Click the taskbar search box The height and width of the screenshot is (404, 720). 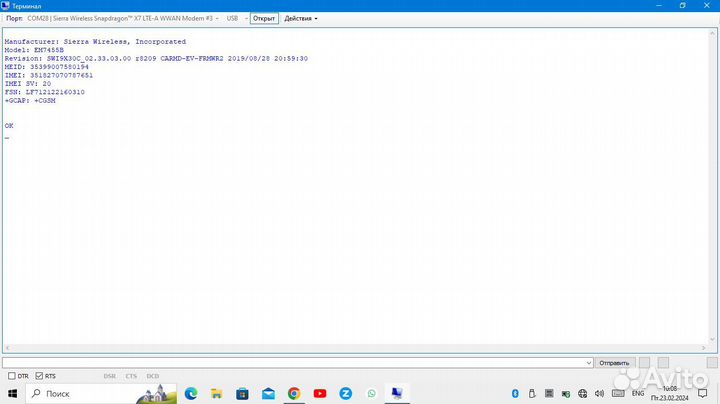[100, 394]
